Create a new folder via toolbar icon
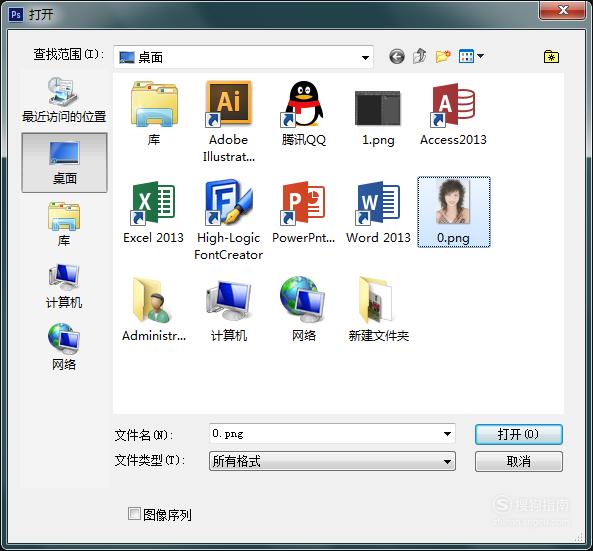Viewport: 593px width, 551px height. click(x=443, y=56)
